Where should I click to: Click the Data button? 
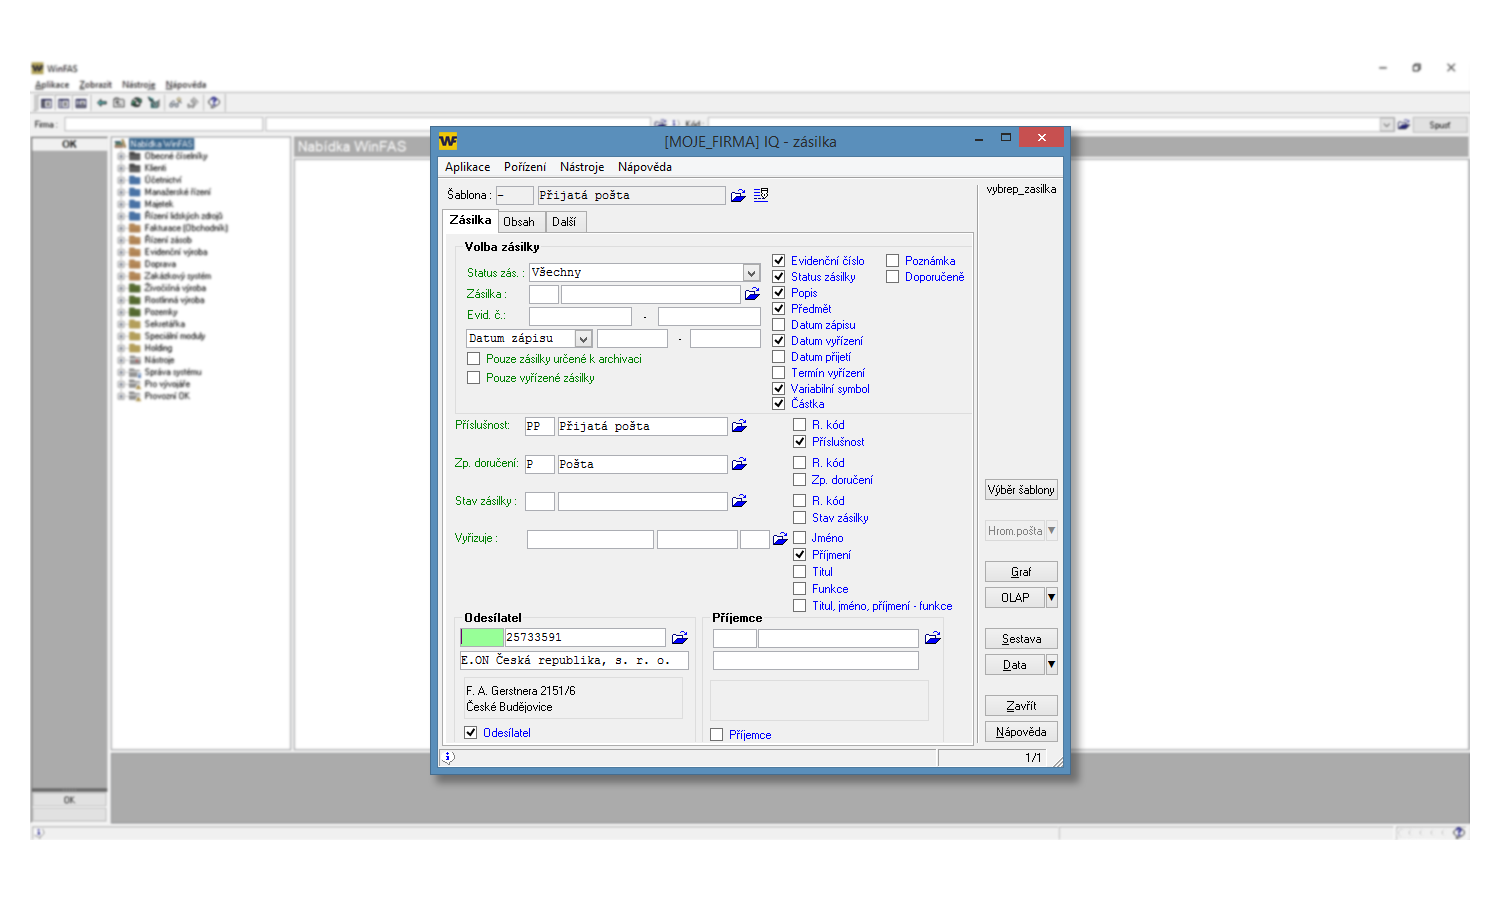coord(1015,665)
